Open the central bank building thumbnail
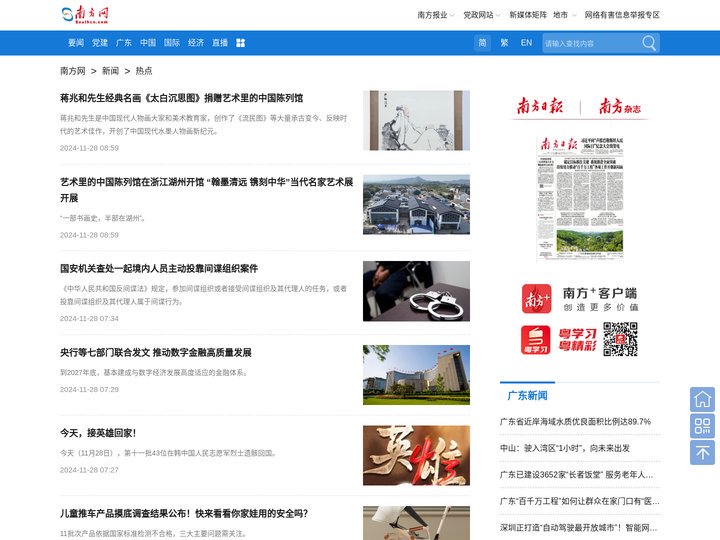The width and height of the screenshot is (720, 540). [416, 375]
